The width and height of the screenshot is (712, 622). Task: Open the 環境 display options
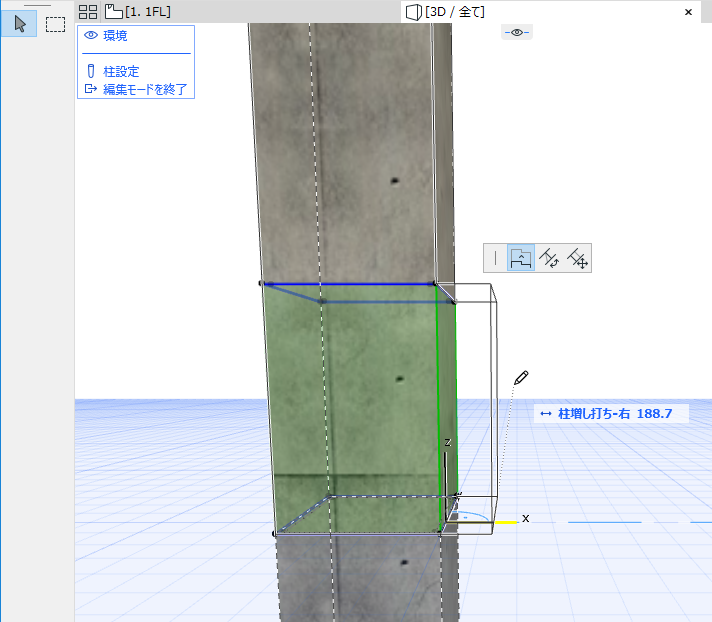115,36
